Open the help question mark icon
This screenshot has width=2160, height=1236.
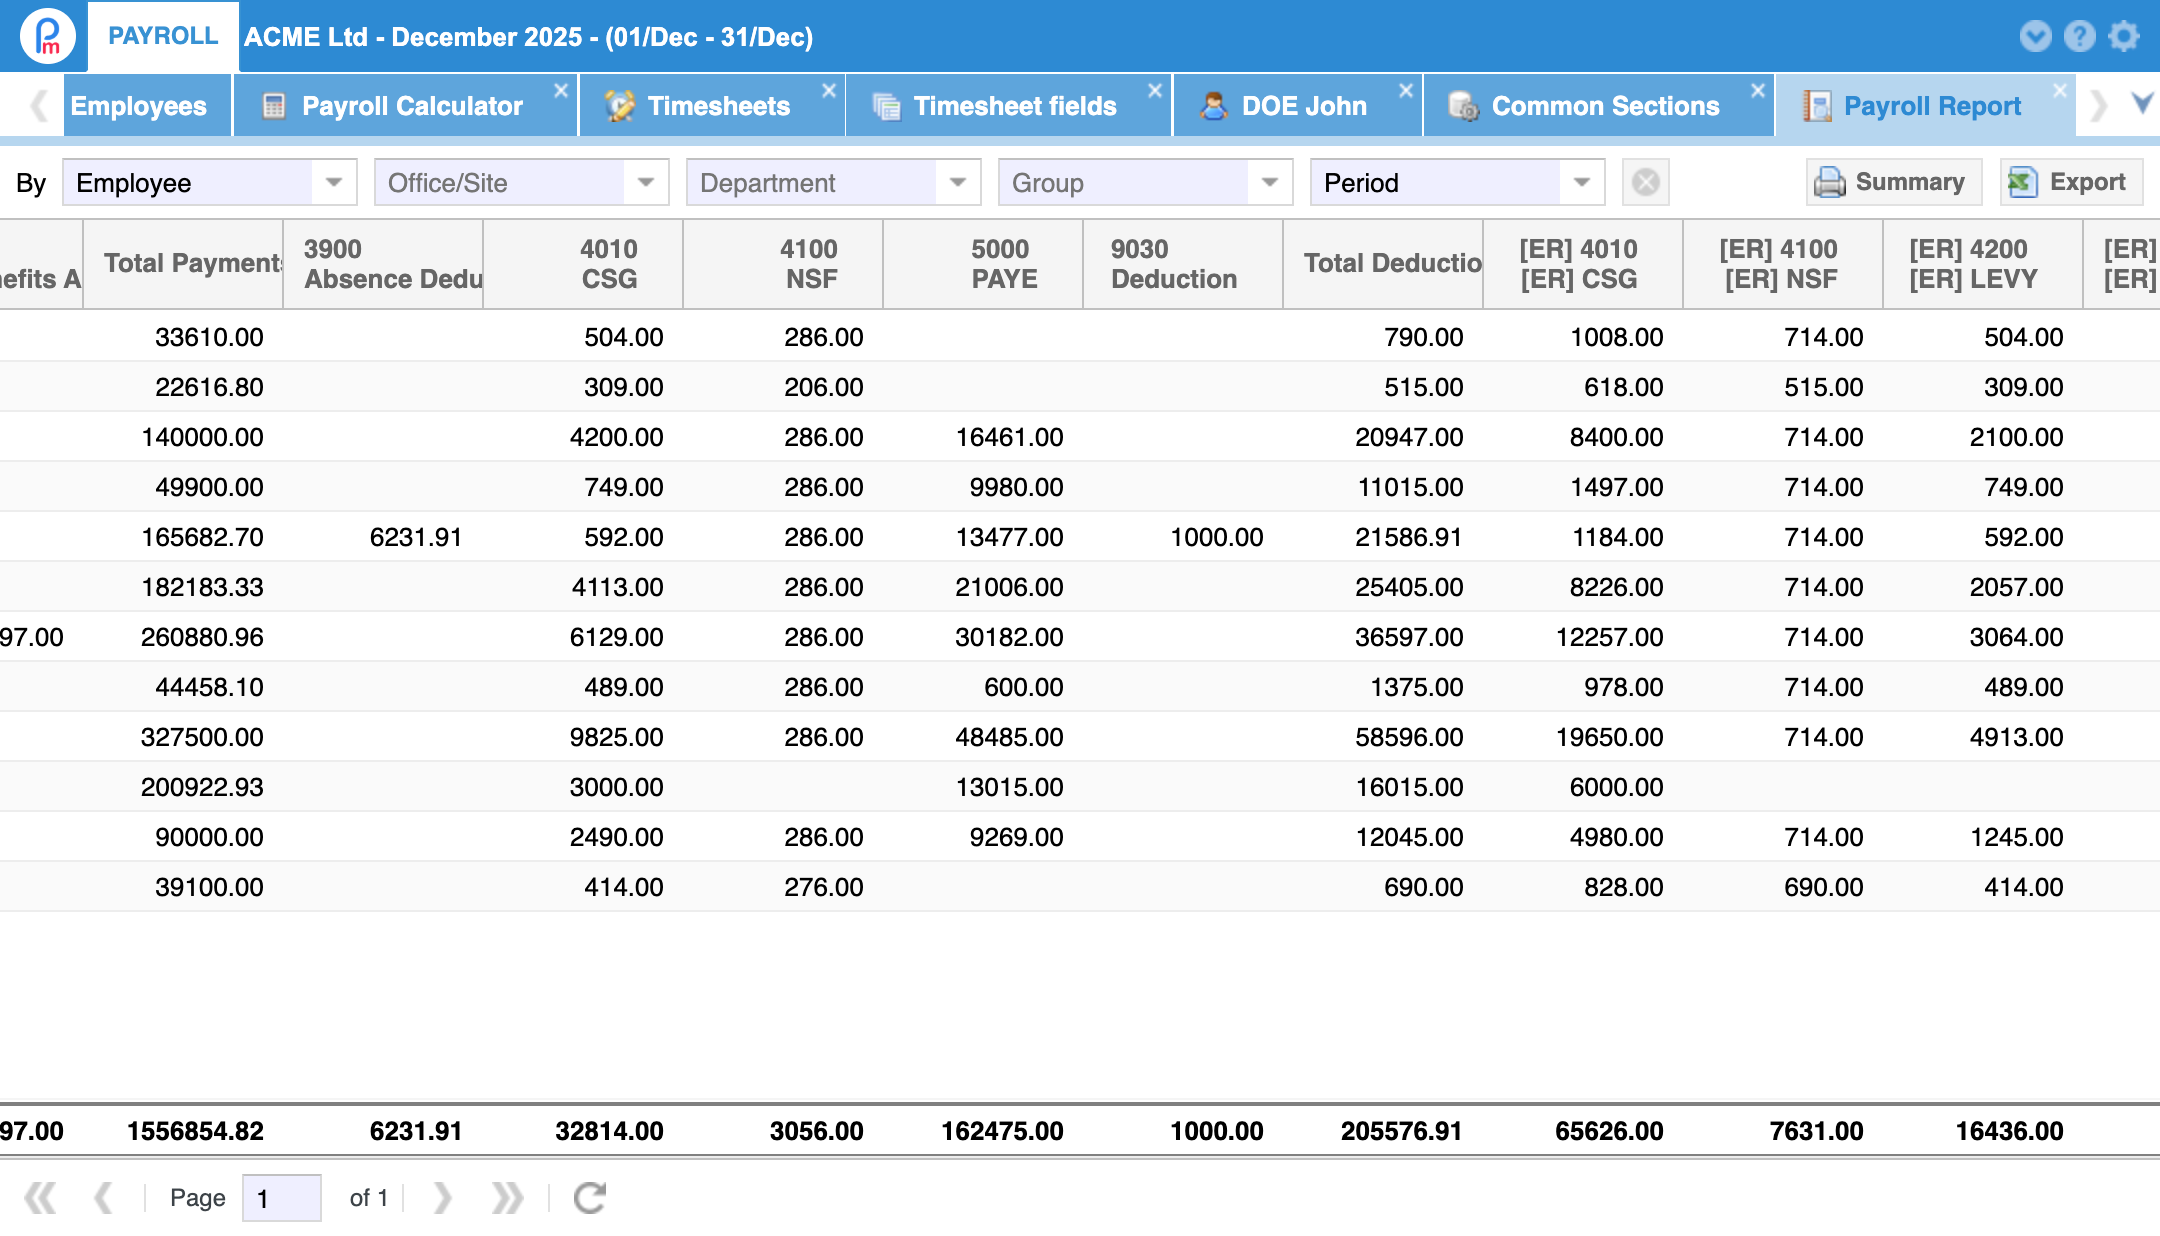(2079, 36)
